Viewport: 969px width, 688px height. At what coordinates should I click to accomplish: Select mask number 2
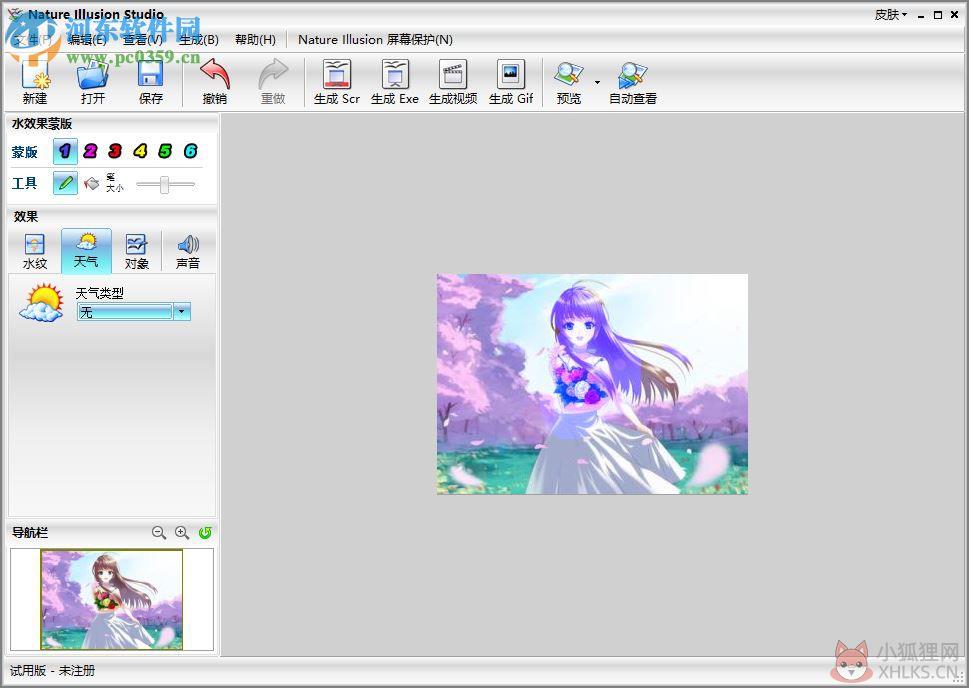(90, 151)
